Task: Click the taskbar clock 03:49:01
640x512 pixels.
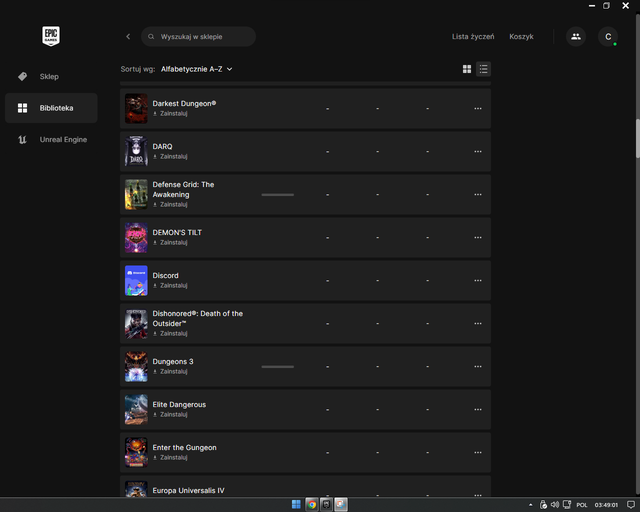Action: pos(606,505)
